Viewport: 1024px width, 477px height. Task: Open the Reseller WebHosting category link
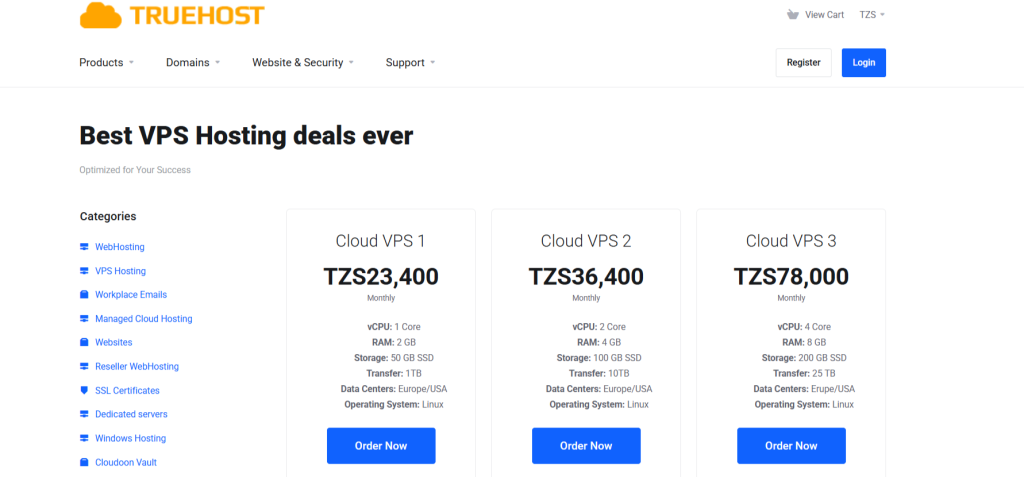tap(137, 367)
